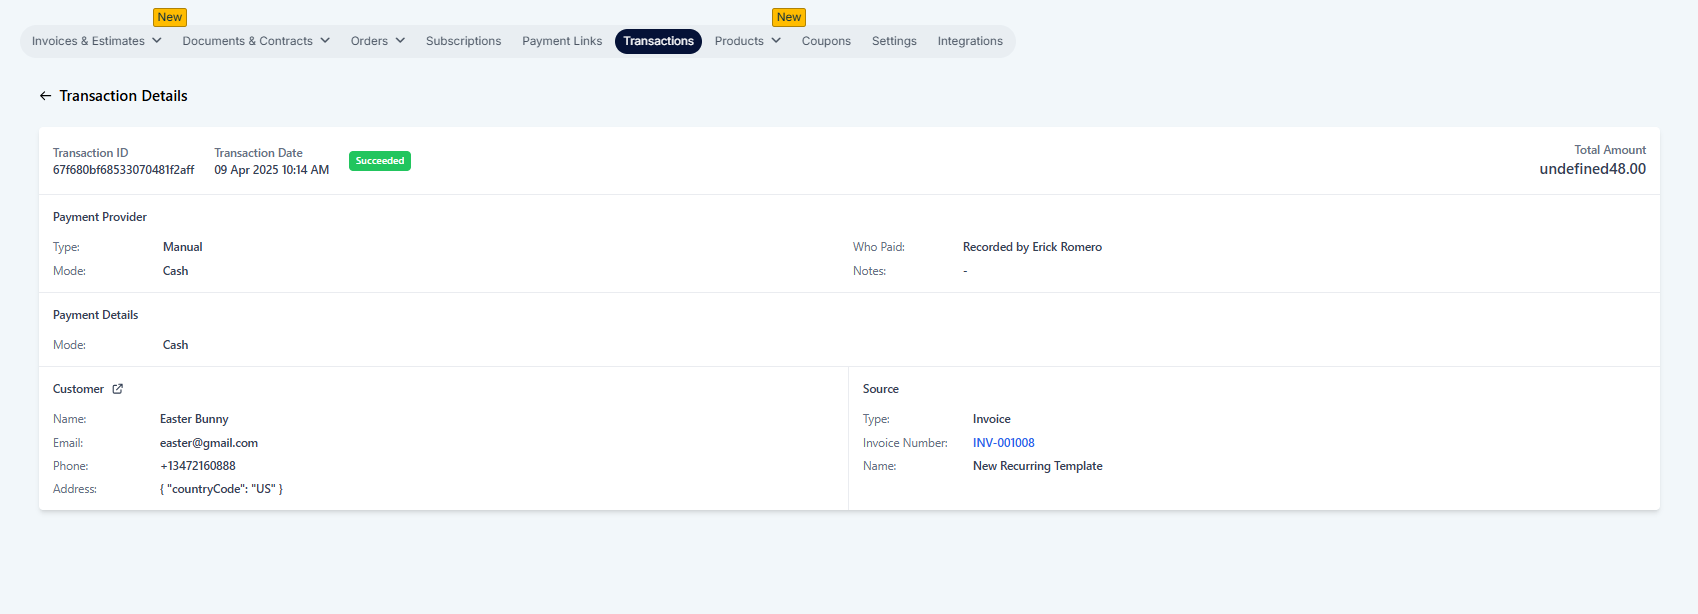Switch to the Payment Links tab
Image resolution: width=1698 pixels, height=614 pixels.
pyautogui.click(x=562, y=41)
